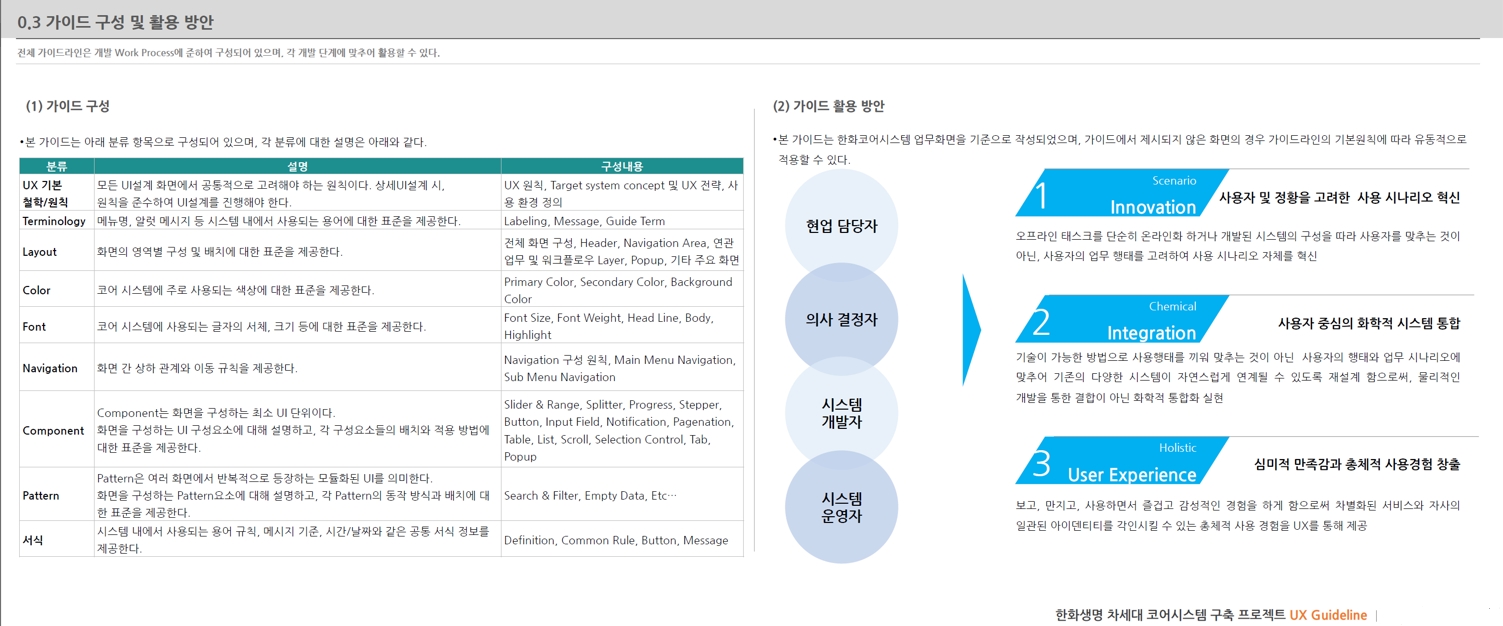Click the Pattern row label
The image size is (1503, 626).
tap(41, 495)
